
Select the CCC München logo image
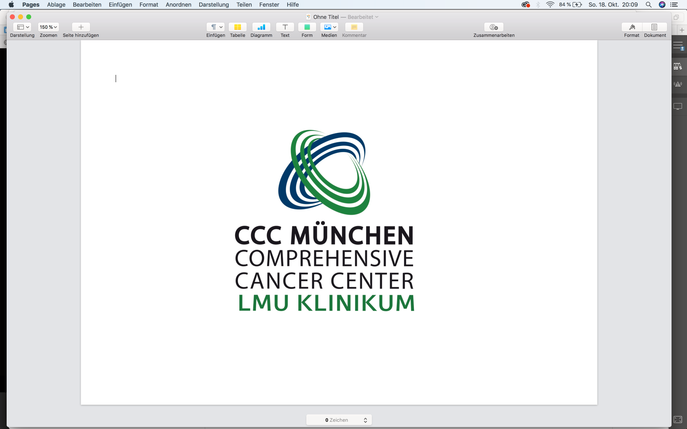325,220
